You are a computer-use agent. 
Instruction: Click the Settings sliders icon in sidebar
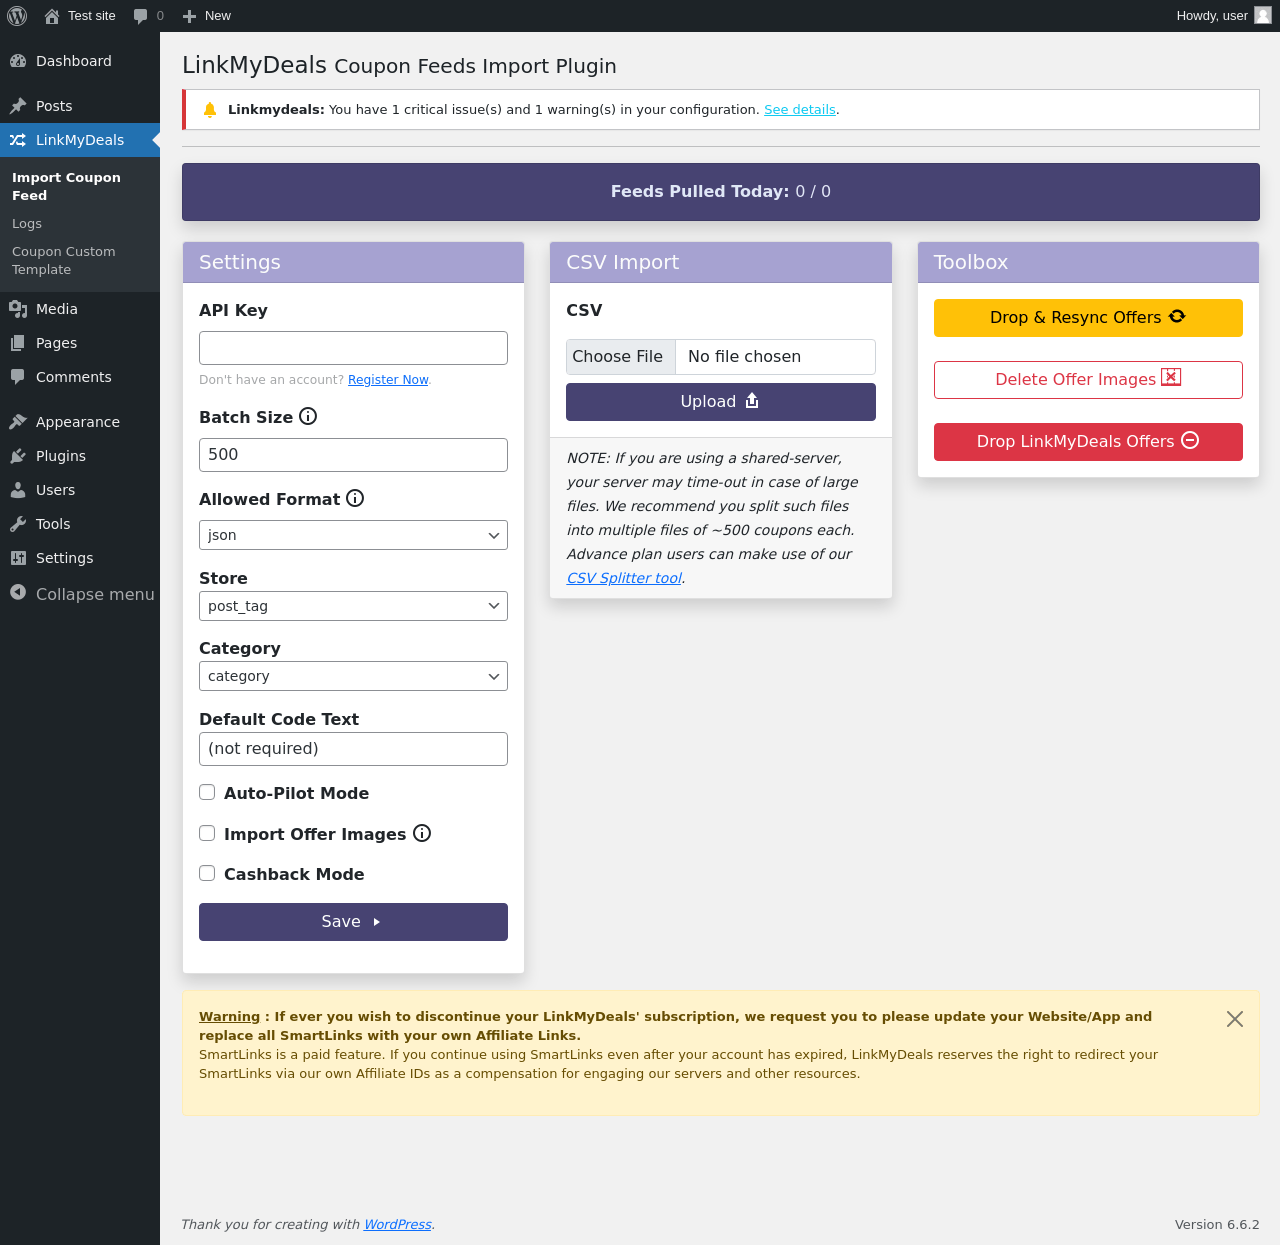(x=18, y=558)
